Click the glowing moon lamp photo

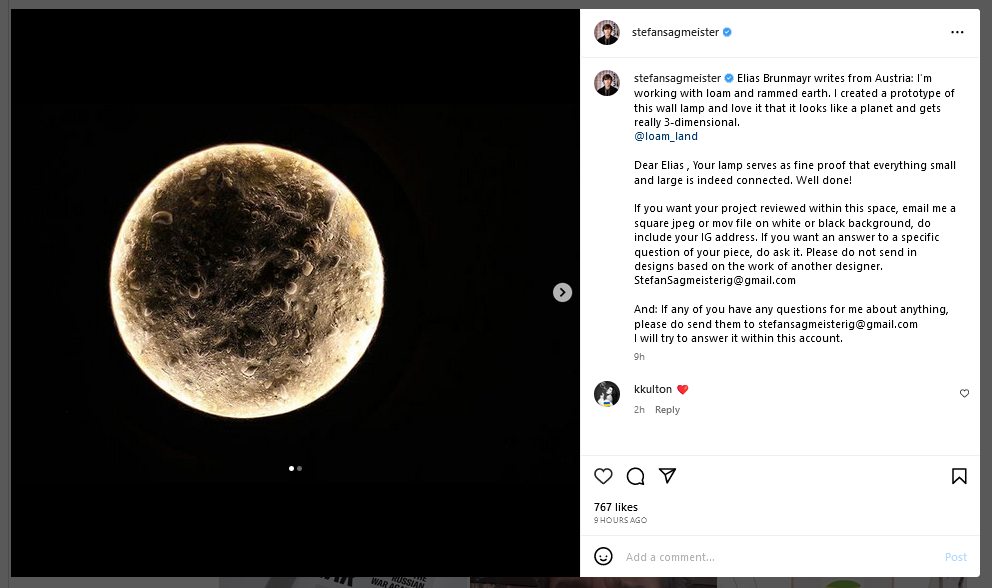pyautogui.click(x=247, y=280)
